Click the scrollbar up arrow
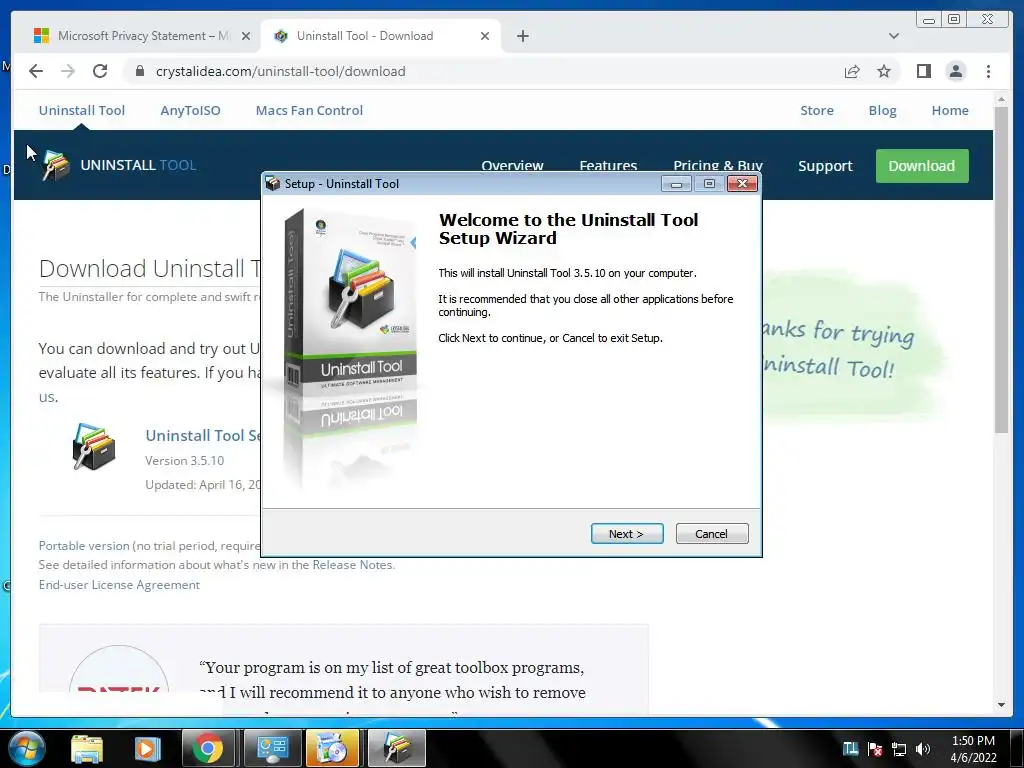Viewport: 1024px width, 768px height. (1001, 99)
